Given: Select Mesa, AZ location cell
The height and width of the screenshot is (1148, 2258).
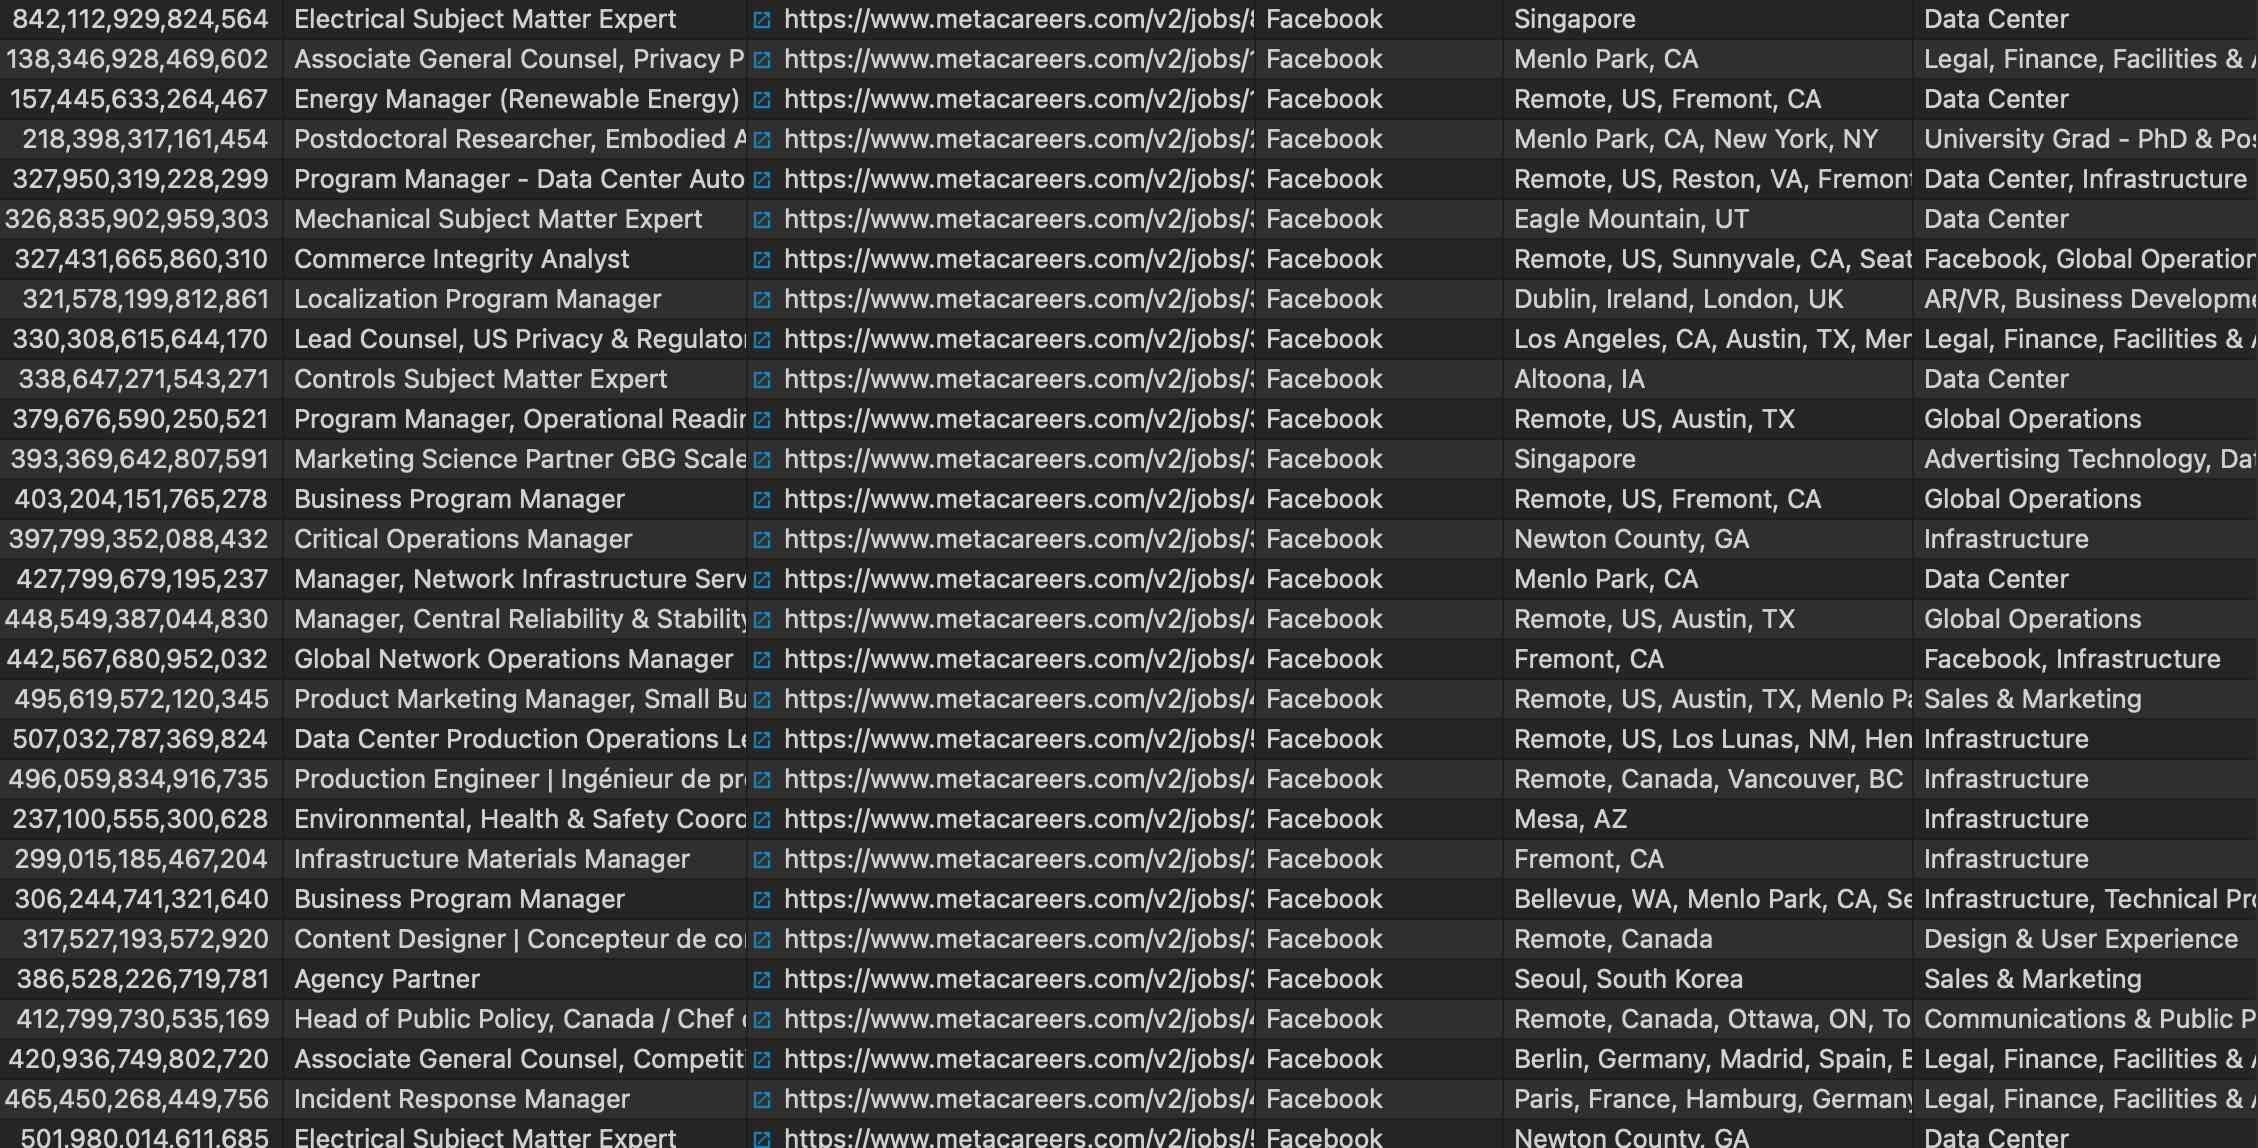Looking at the screenshot, I should point(1570,819).
